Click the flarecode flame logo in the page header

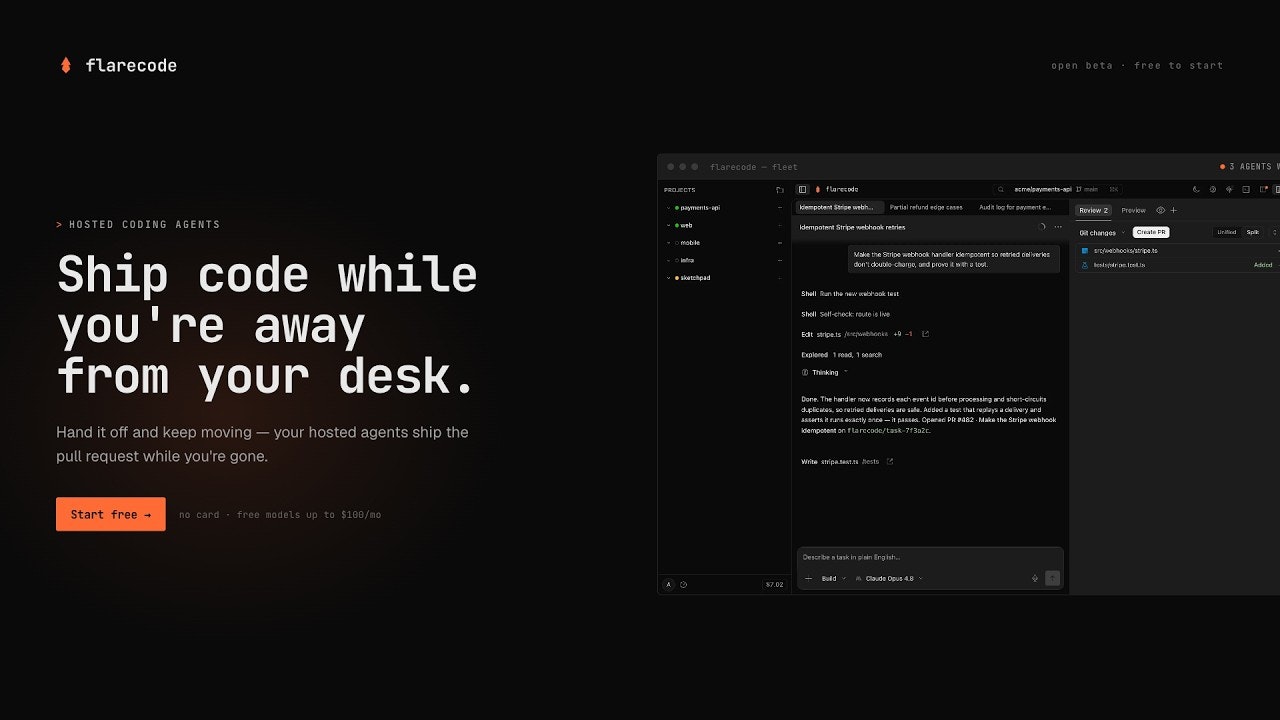[66, 65]
